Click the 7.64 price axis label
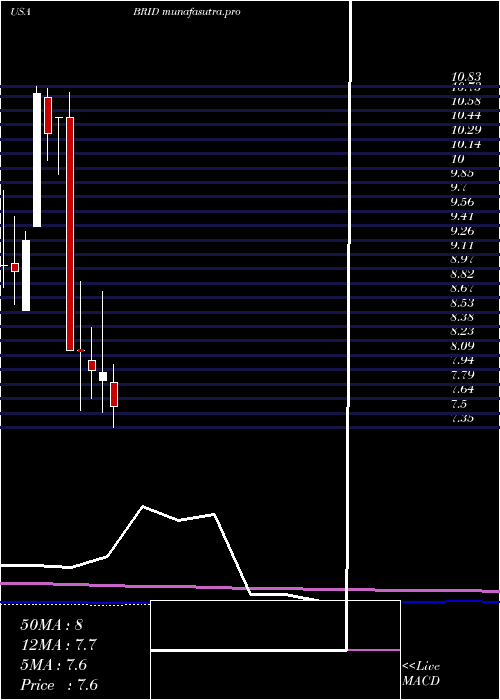500x700 pixels. coord(462,389)
